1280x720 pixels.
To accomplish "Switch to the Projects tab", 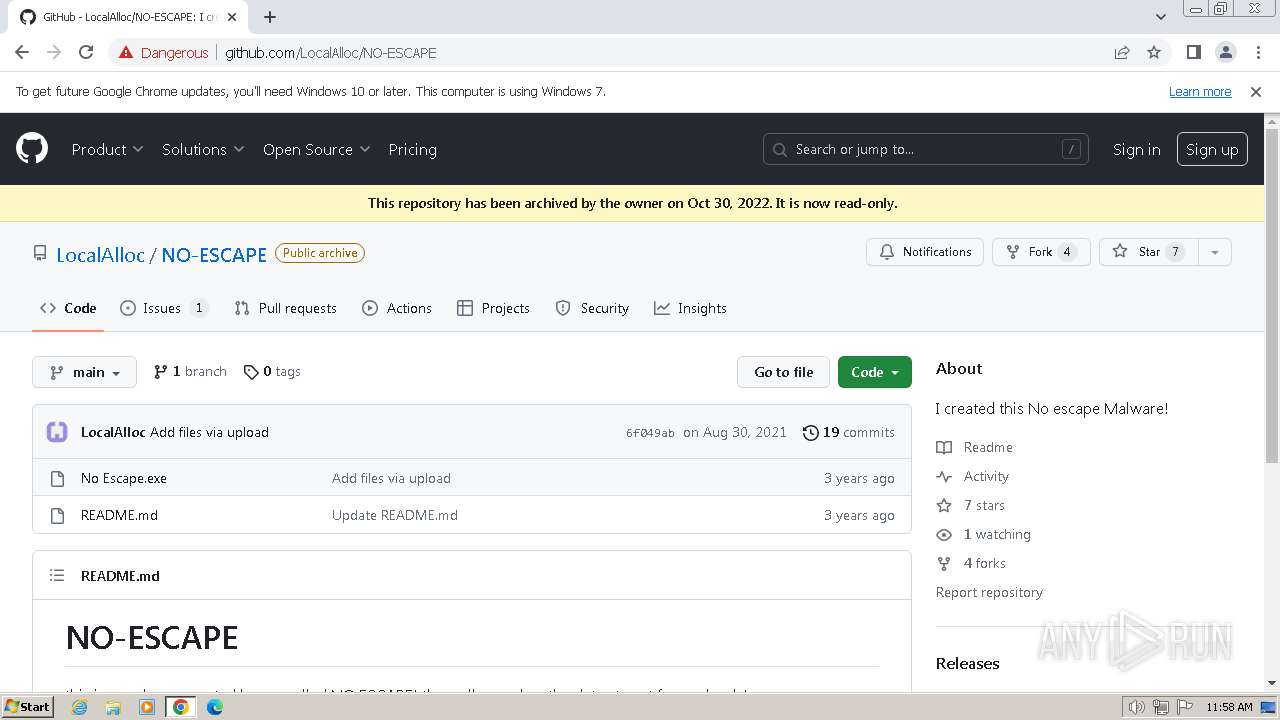I will [493, 308].
